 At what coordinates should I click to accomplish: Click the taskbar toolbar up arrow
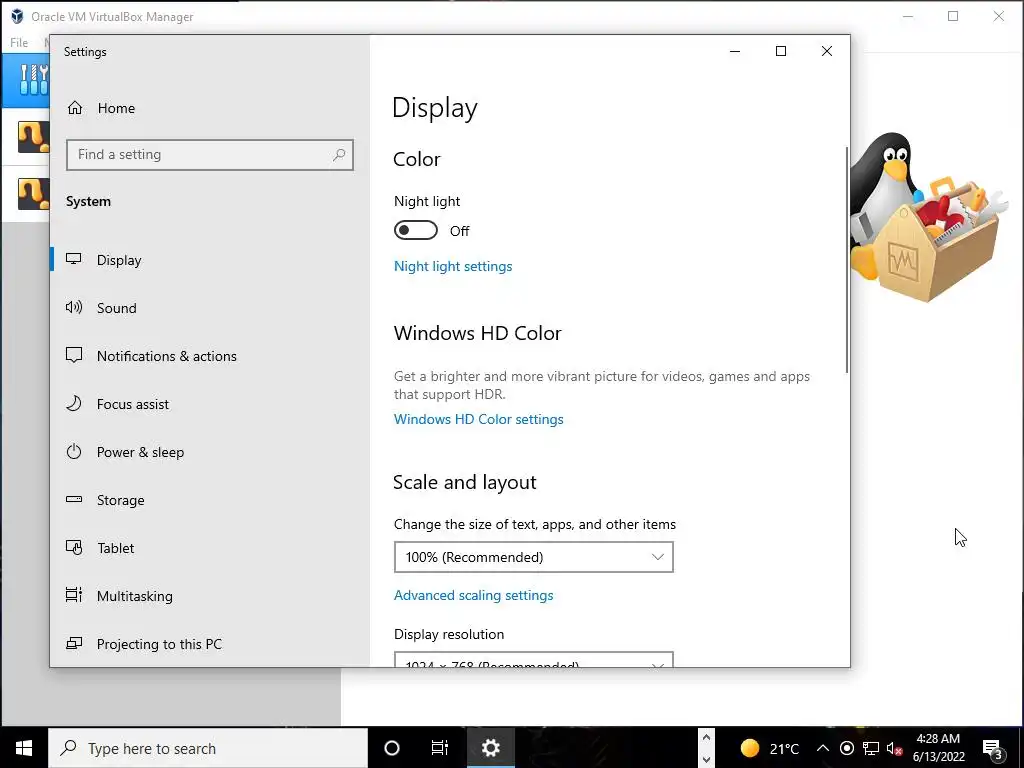(706, 737)
